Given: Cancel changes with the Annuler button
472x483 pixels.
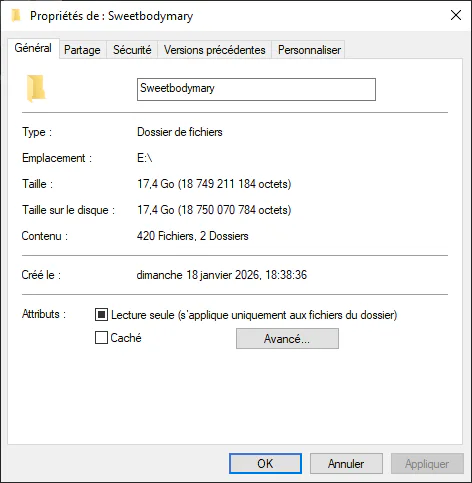Looking at the screenshot, I should (x=346, y=463).
